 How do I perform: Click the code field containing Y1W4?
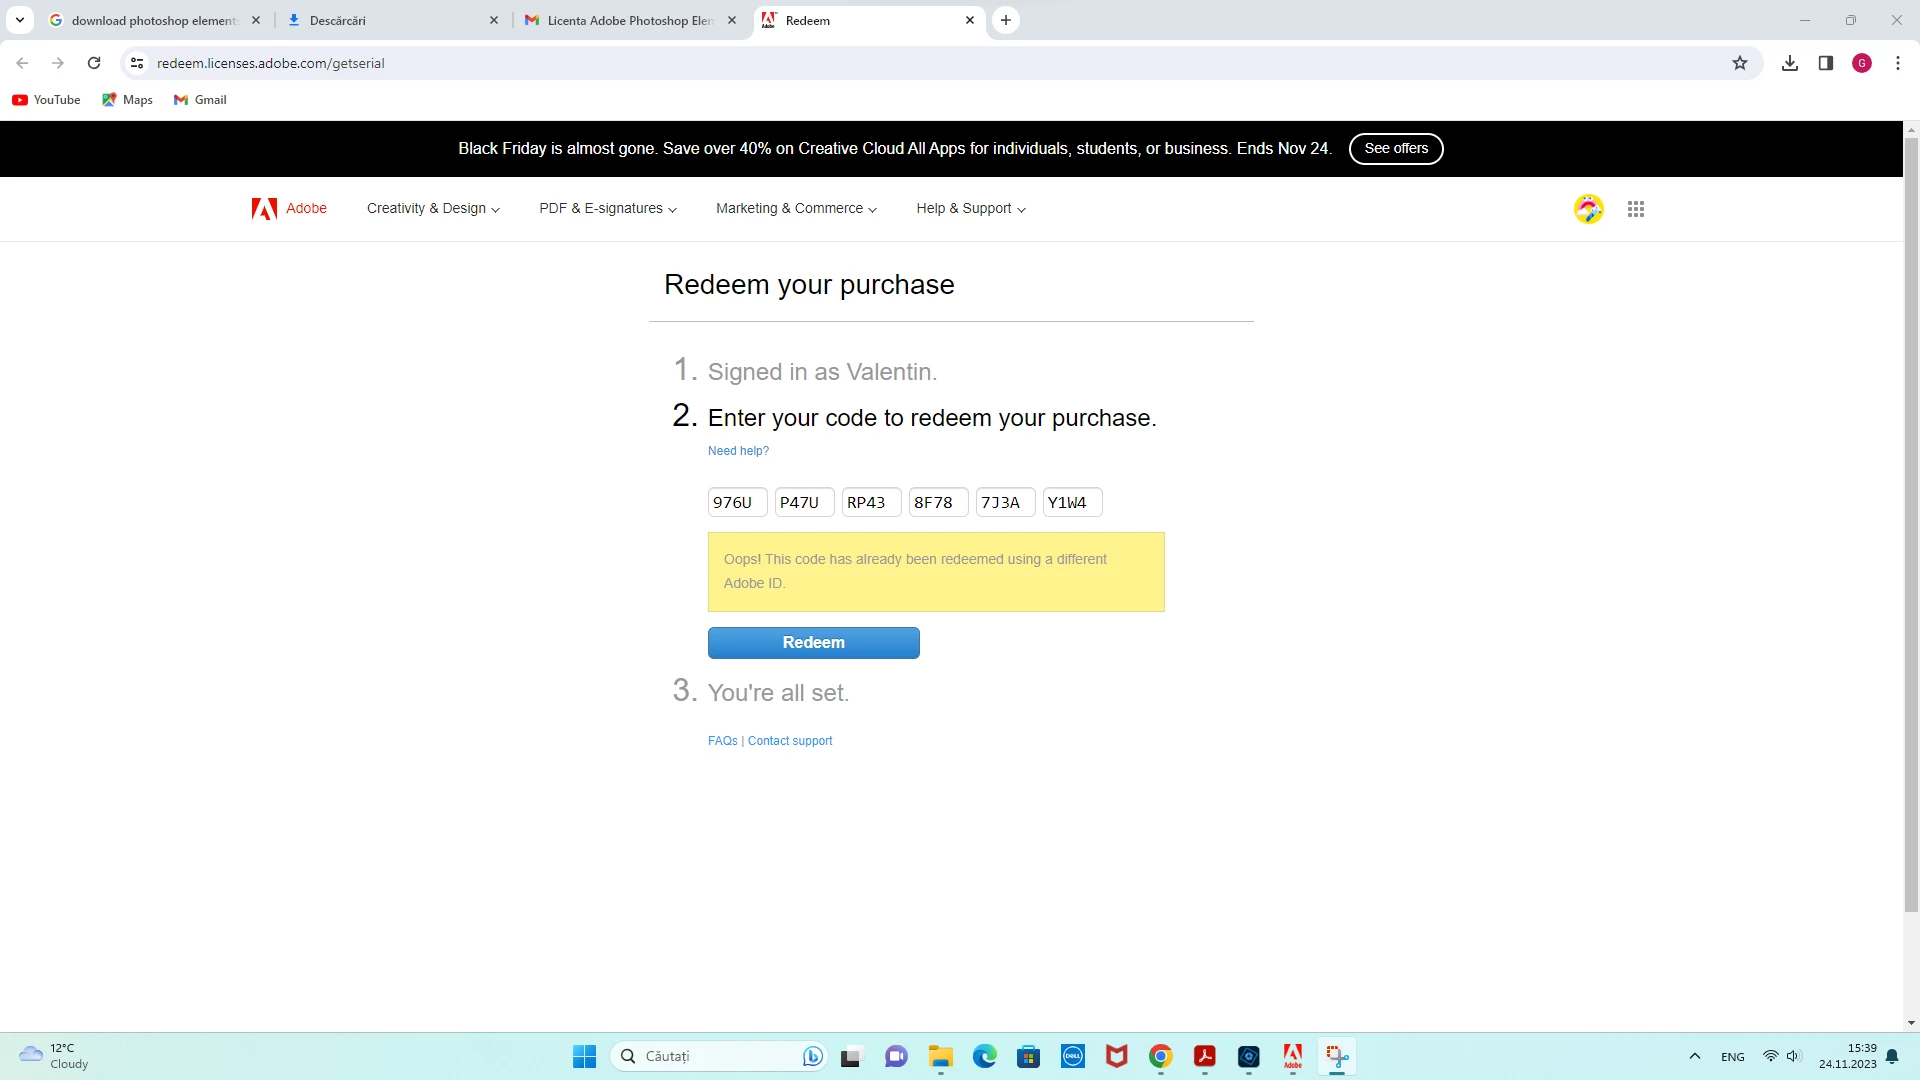1073,502
